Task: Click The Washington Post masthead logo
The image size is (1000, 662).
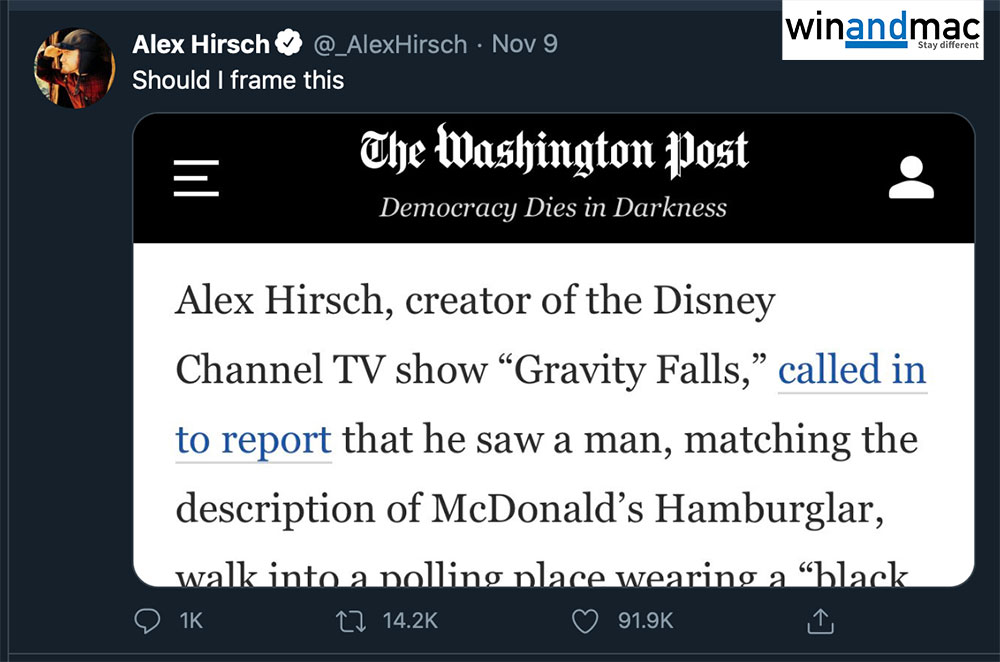Action: pos(553,153)
